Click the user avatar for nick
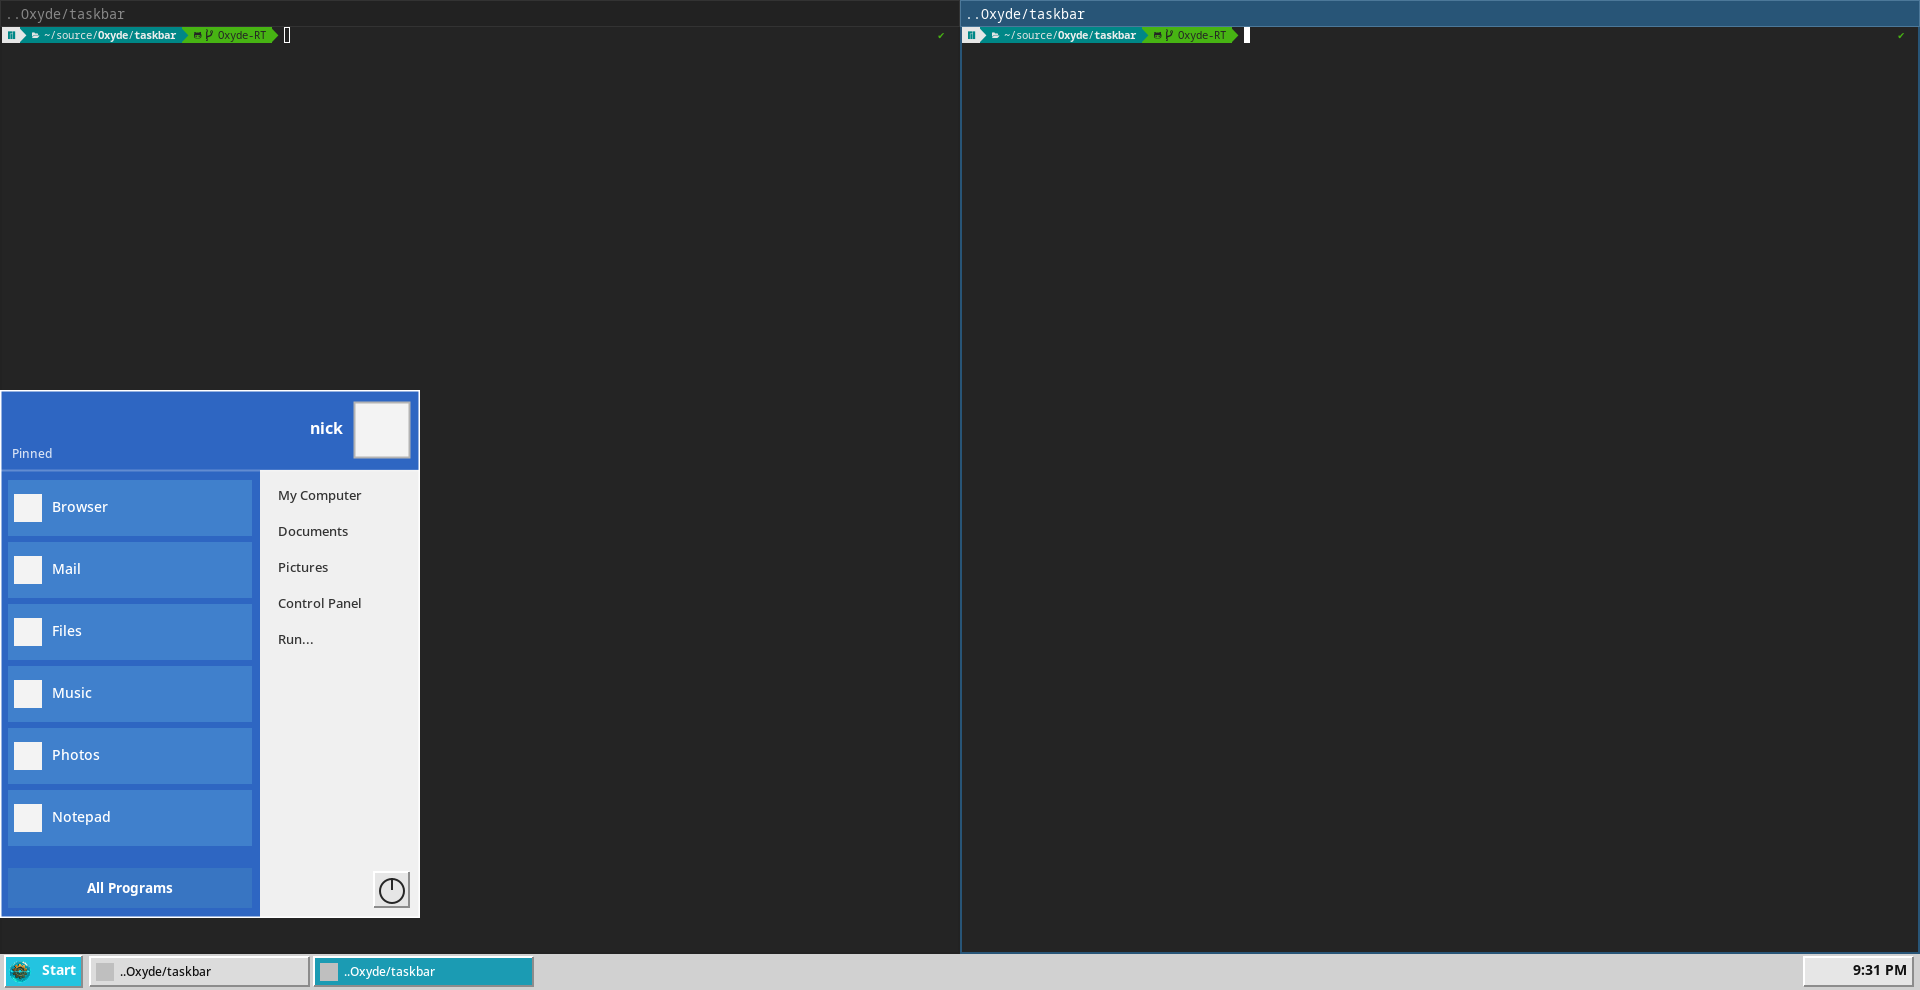This screenshot has height=990, width=1920. point(381,429)
